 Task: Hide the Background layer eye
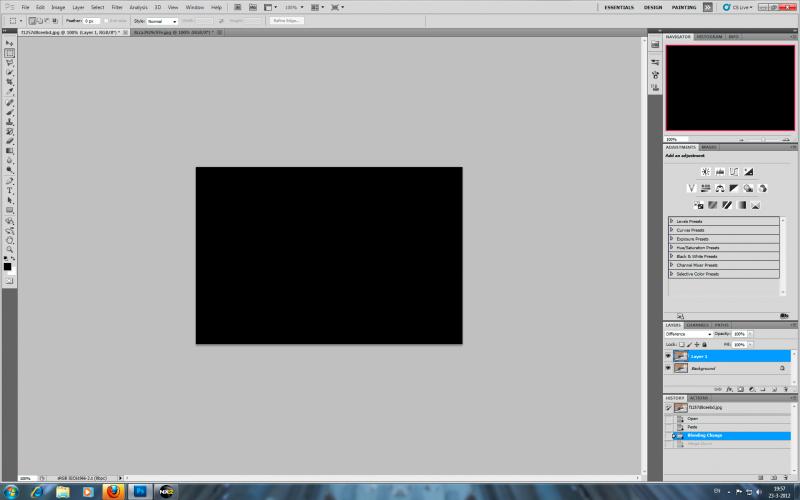click(x=668, y=368)
